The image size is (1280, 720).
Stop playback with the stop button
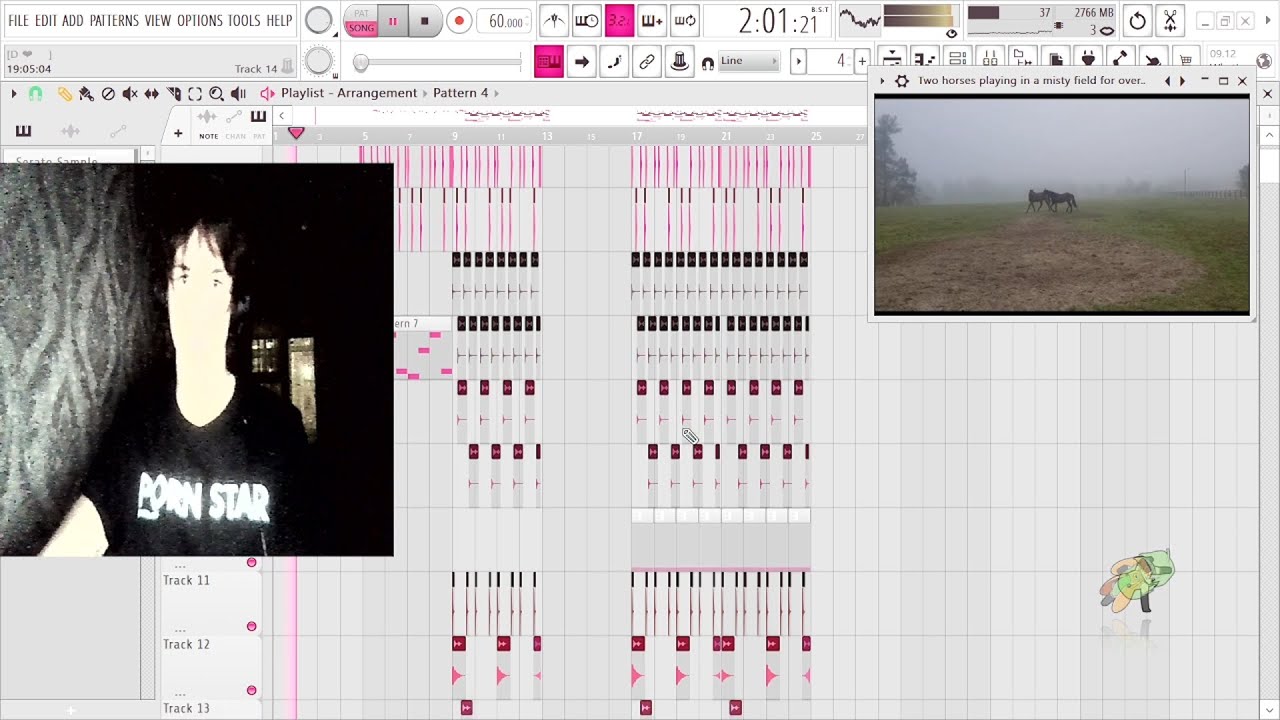pos(425,21)
